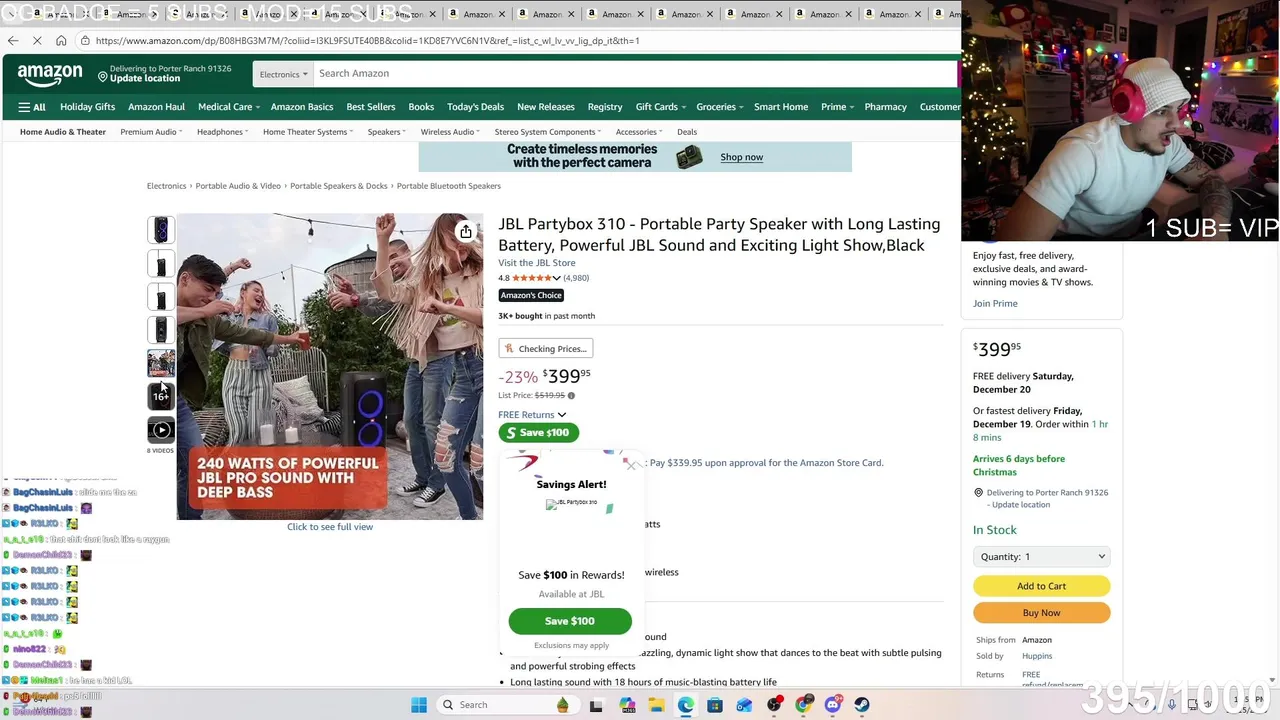Expand star rating breakdown arrow
The image size is (1280, 720).
[556, 278]
